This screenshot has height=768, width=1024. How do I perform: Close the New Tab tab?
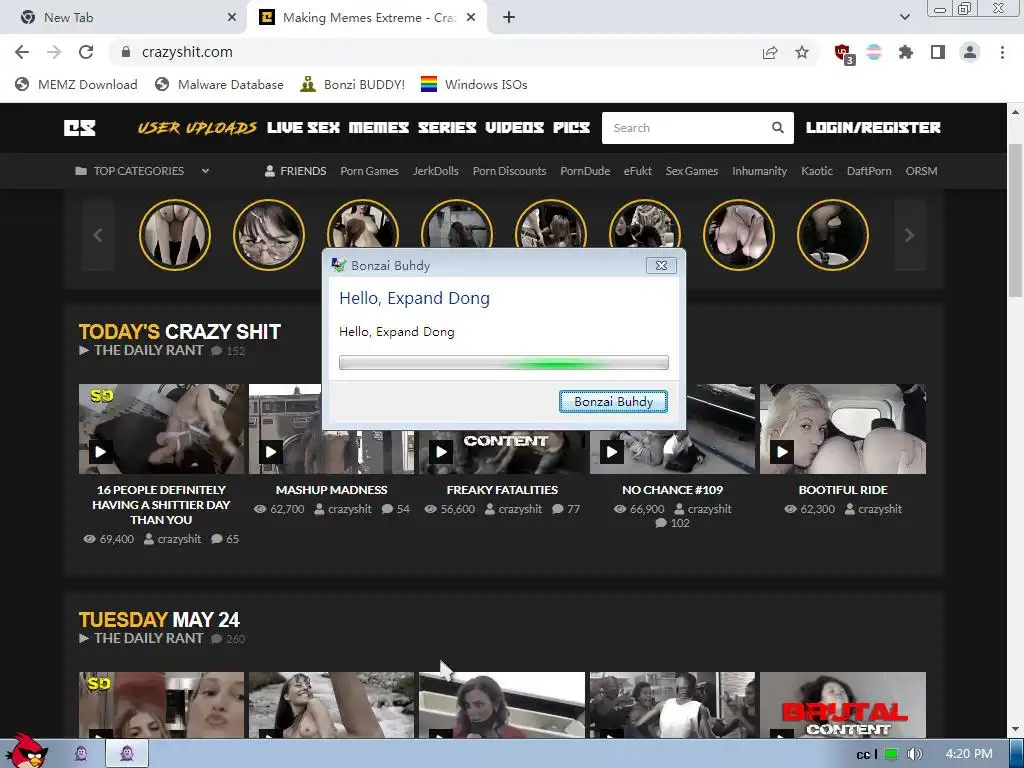point(232,18)
